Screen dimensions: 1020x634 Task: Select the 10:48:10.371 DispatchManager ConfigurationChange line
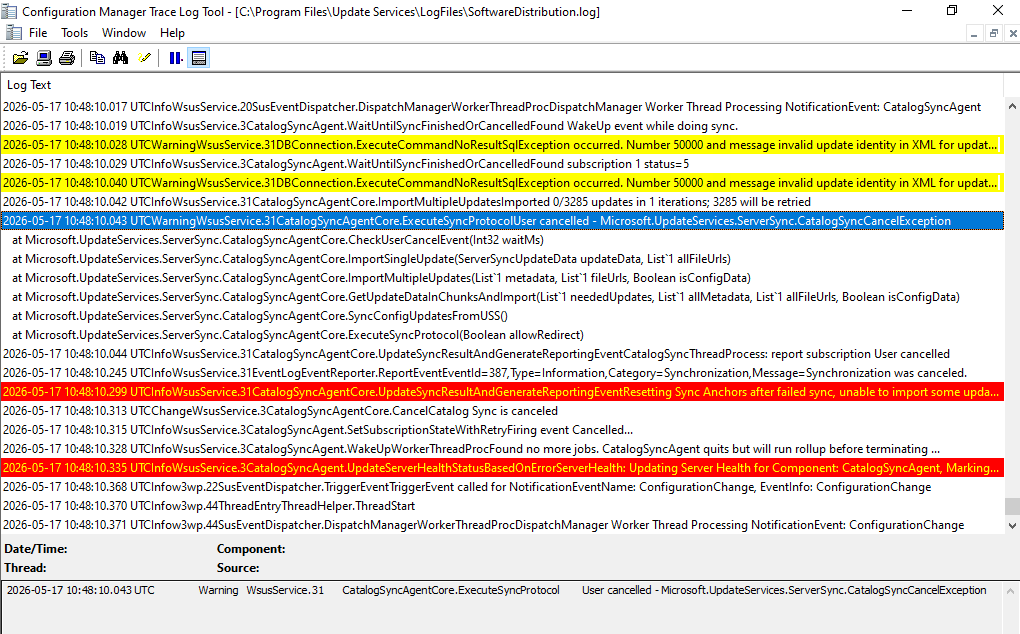pyautogui.click(x=502, y=525)
